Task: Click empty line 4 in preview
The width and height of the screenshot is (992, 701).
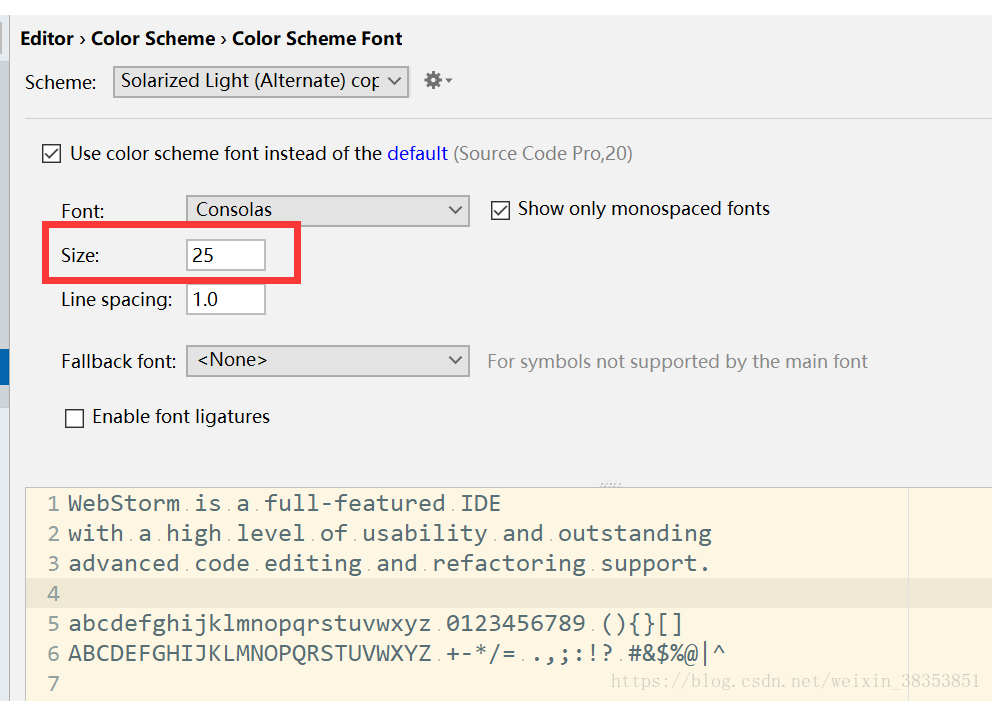Action: click(x=400, y=593)
